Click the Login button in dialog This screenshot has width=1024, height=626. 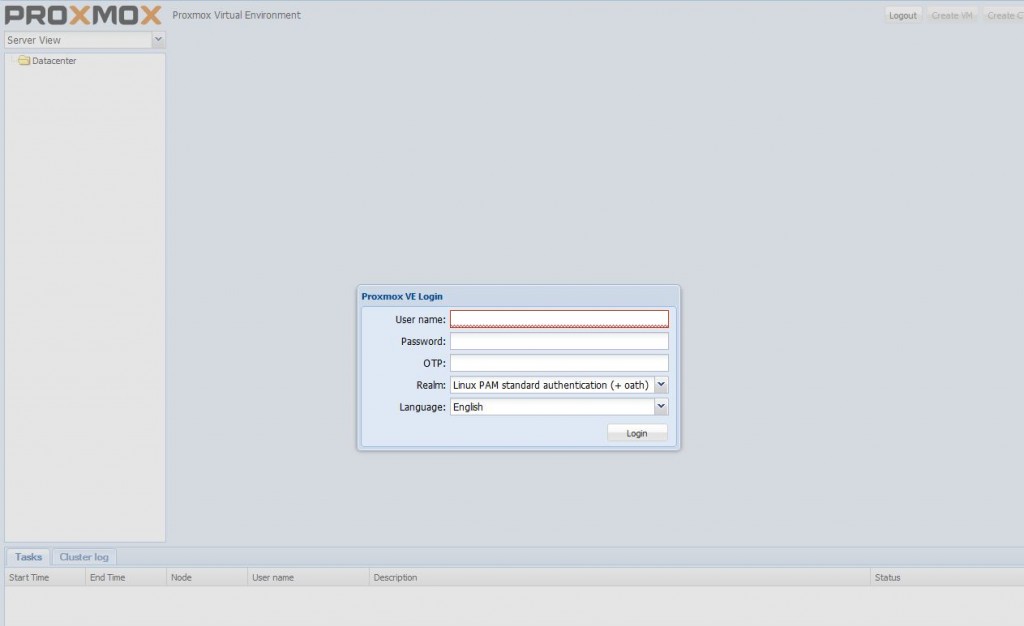637,433
